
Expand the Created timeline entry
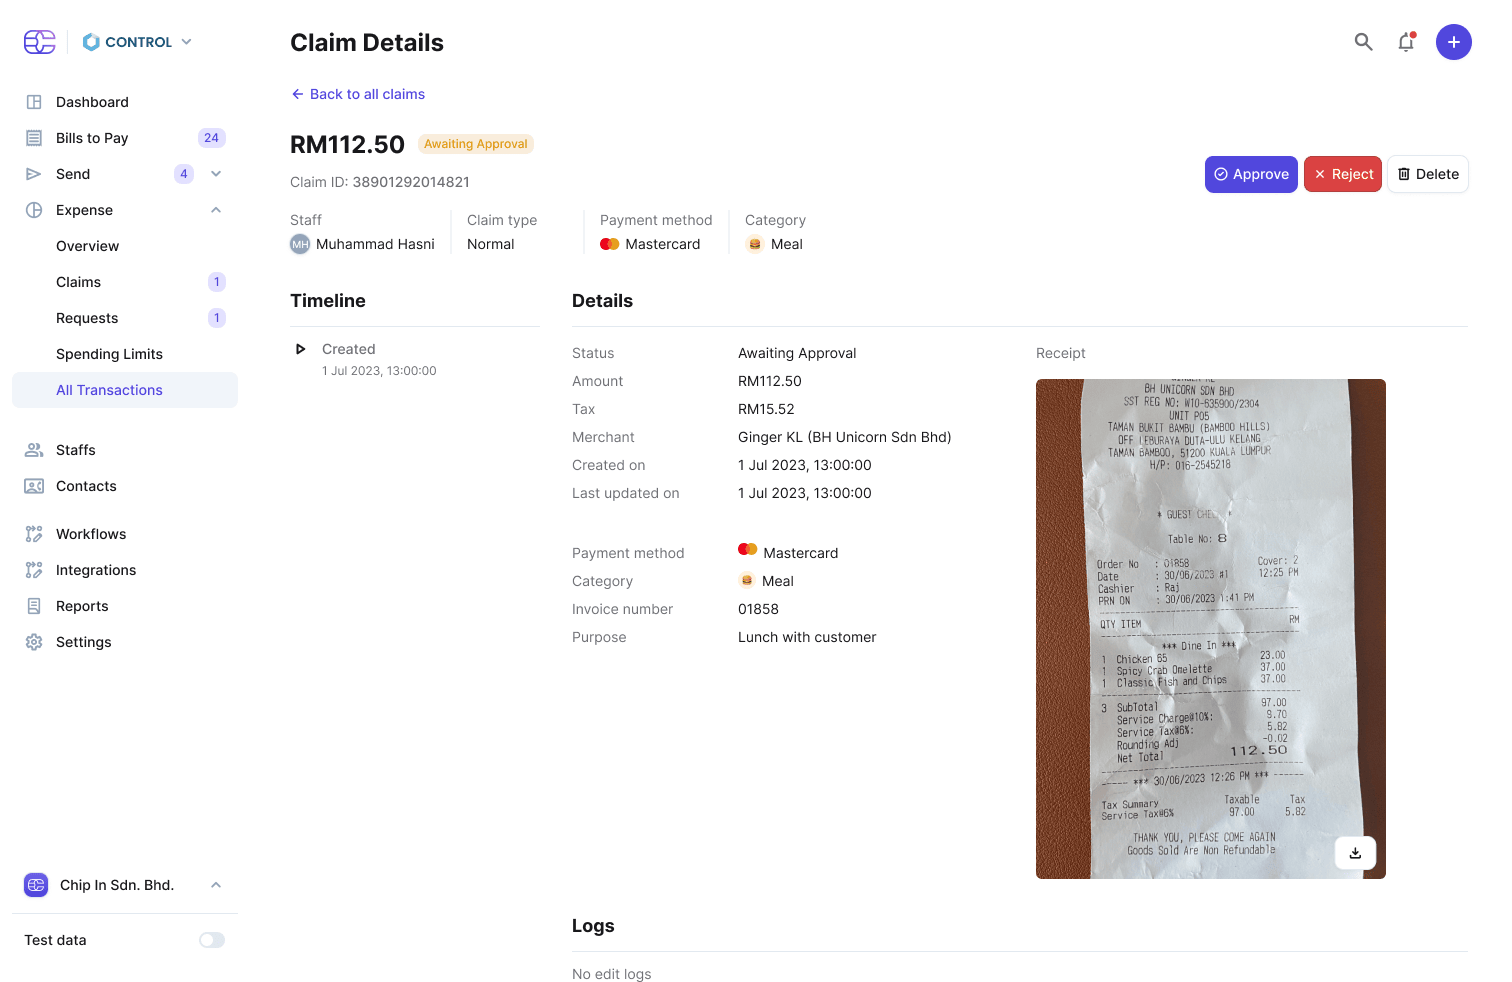click(300, 349)
